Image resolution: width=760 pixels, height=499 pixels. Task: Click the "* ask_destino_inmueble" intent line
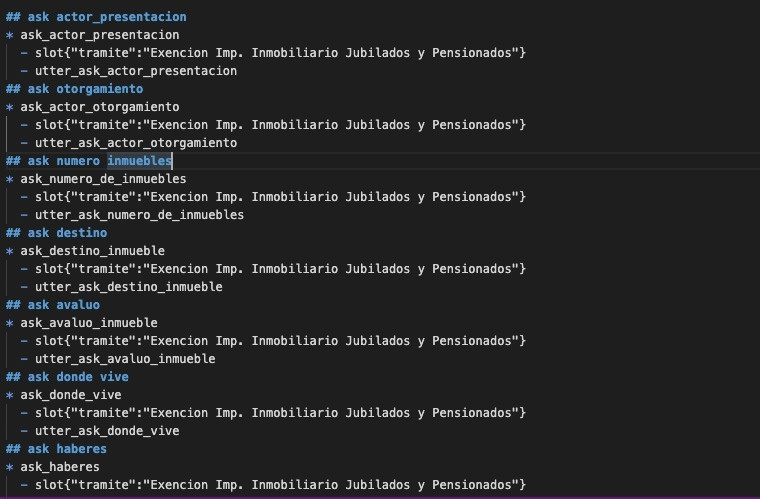point(92,251)
